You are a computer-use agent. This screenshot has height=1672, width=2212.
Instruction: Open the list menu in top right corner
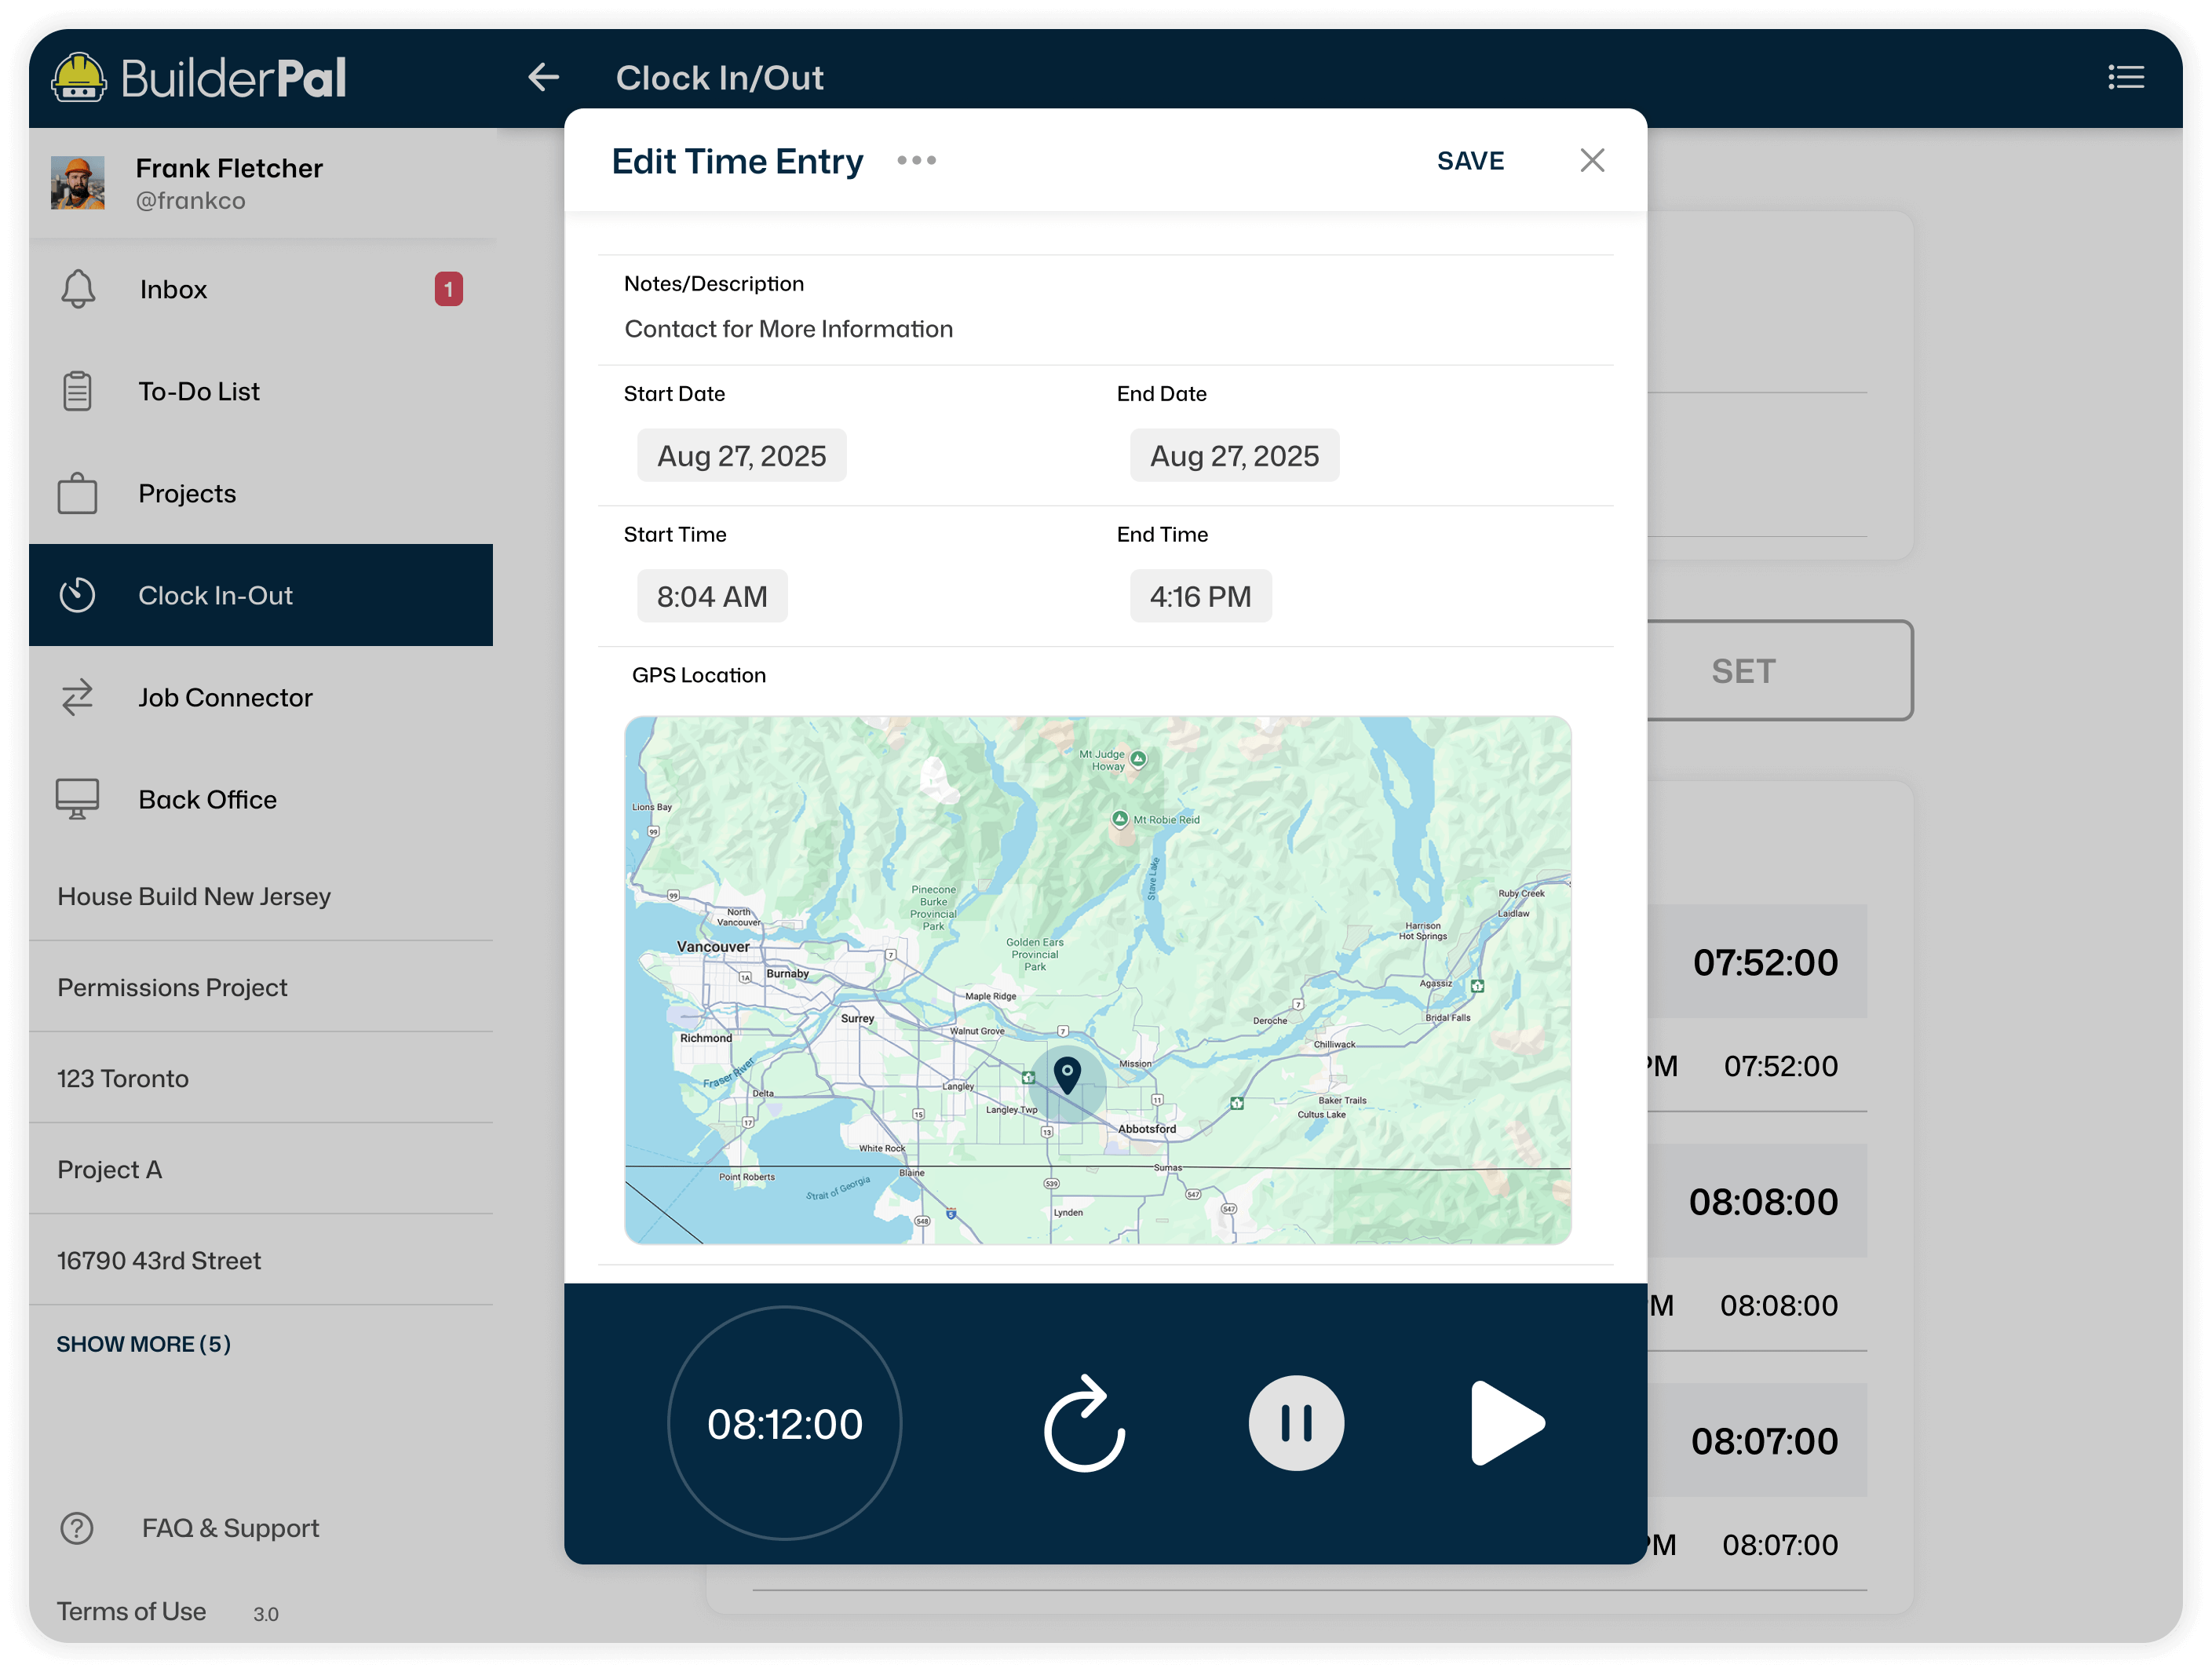[x=2126, y=77]
